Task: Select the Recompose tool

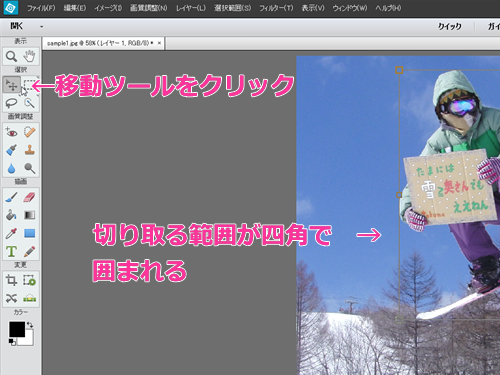Action: (29, 280)
